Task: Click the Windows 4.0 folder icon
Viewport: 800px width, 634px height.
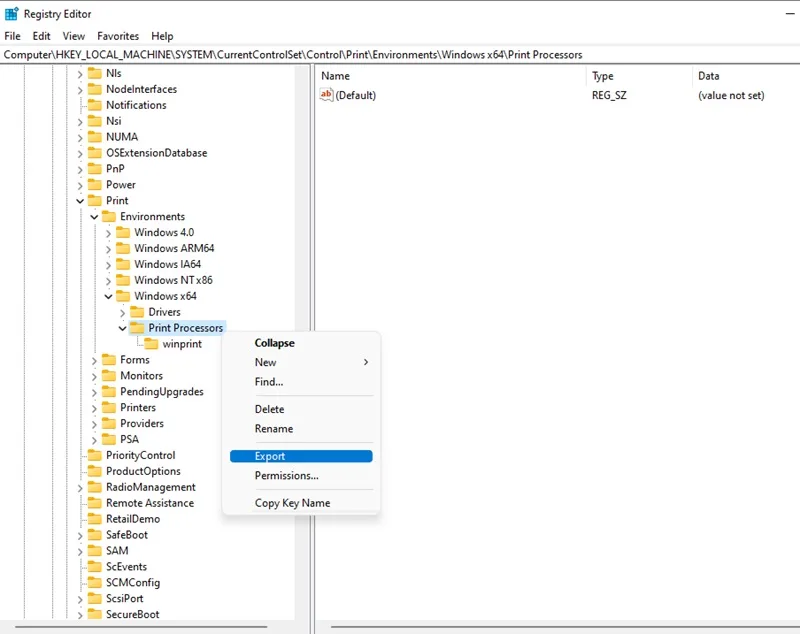Action: pyautogui.click(x=123, y=232)
